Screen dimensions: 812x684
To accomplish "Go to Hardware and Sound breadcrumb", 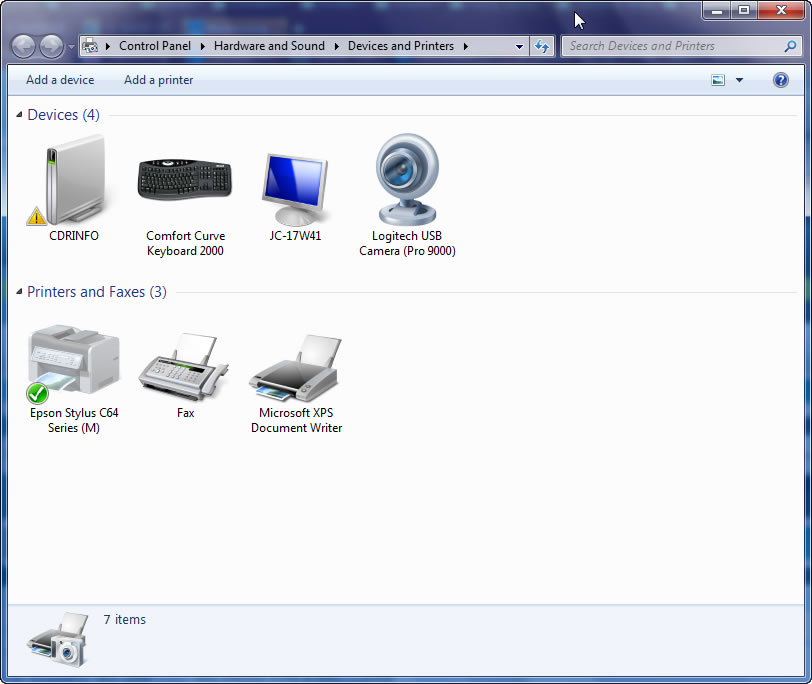I will point(269,46).
